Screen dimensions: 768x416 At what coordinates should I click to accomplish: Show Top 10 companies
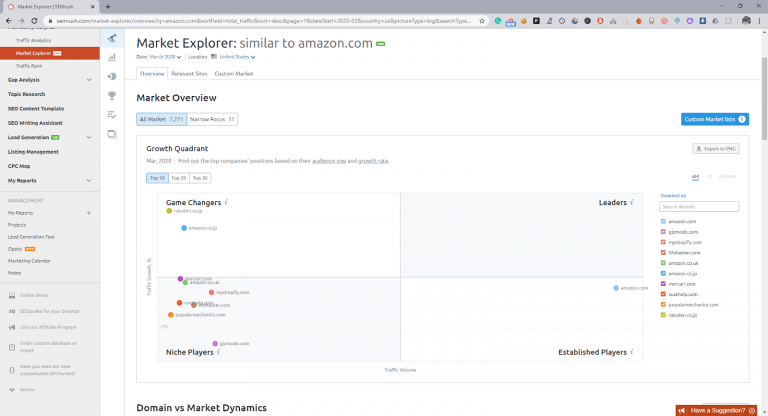[157, 178]
